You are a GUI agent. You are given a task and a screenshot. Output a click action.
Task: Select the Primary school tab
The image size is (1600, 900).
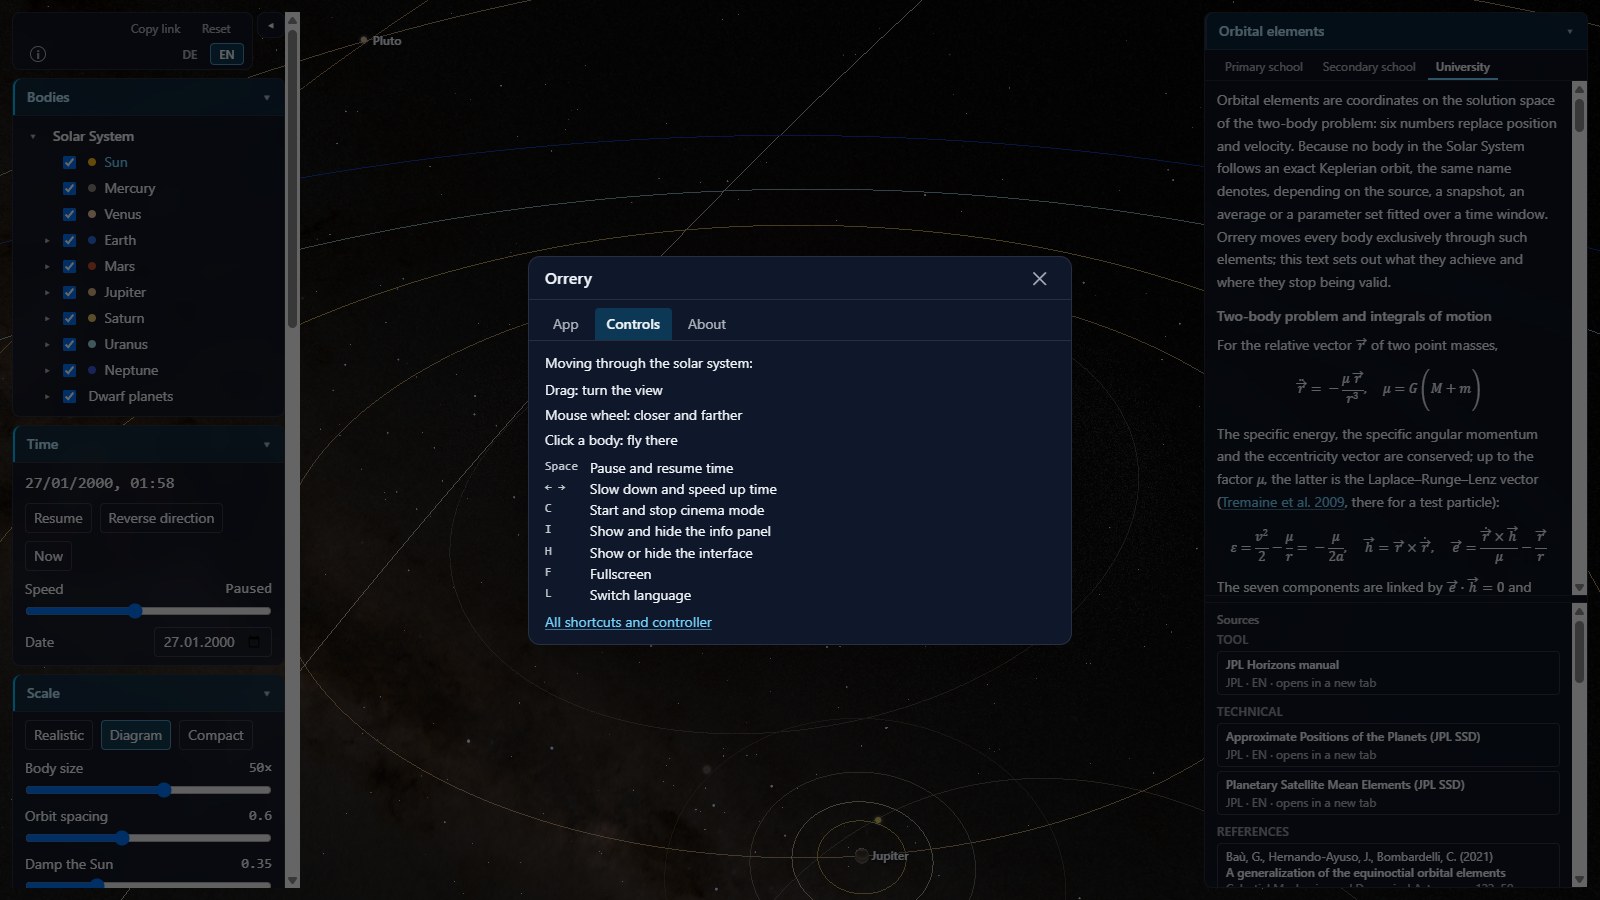1263,67
